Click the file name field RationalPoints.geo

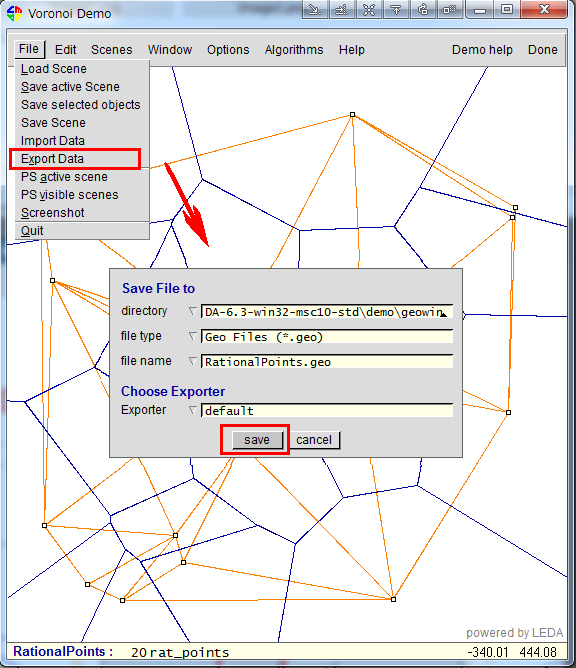(x=327, y=361)
